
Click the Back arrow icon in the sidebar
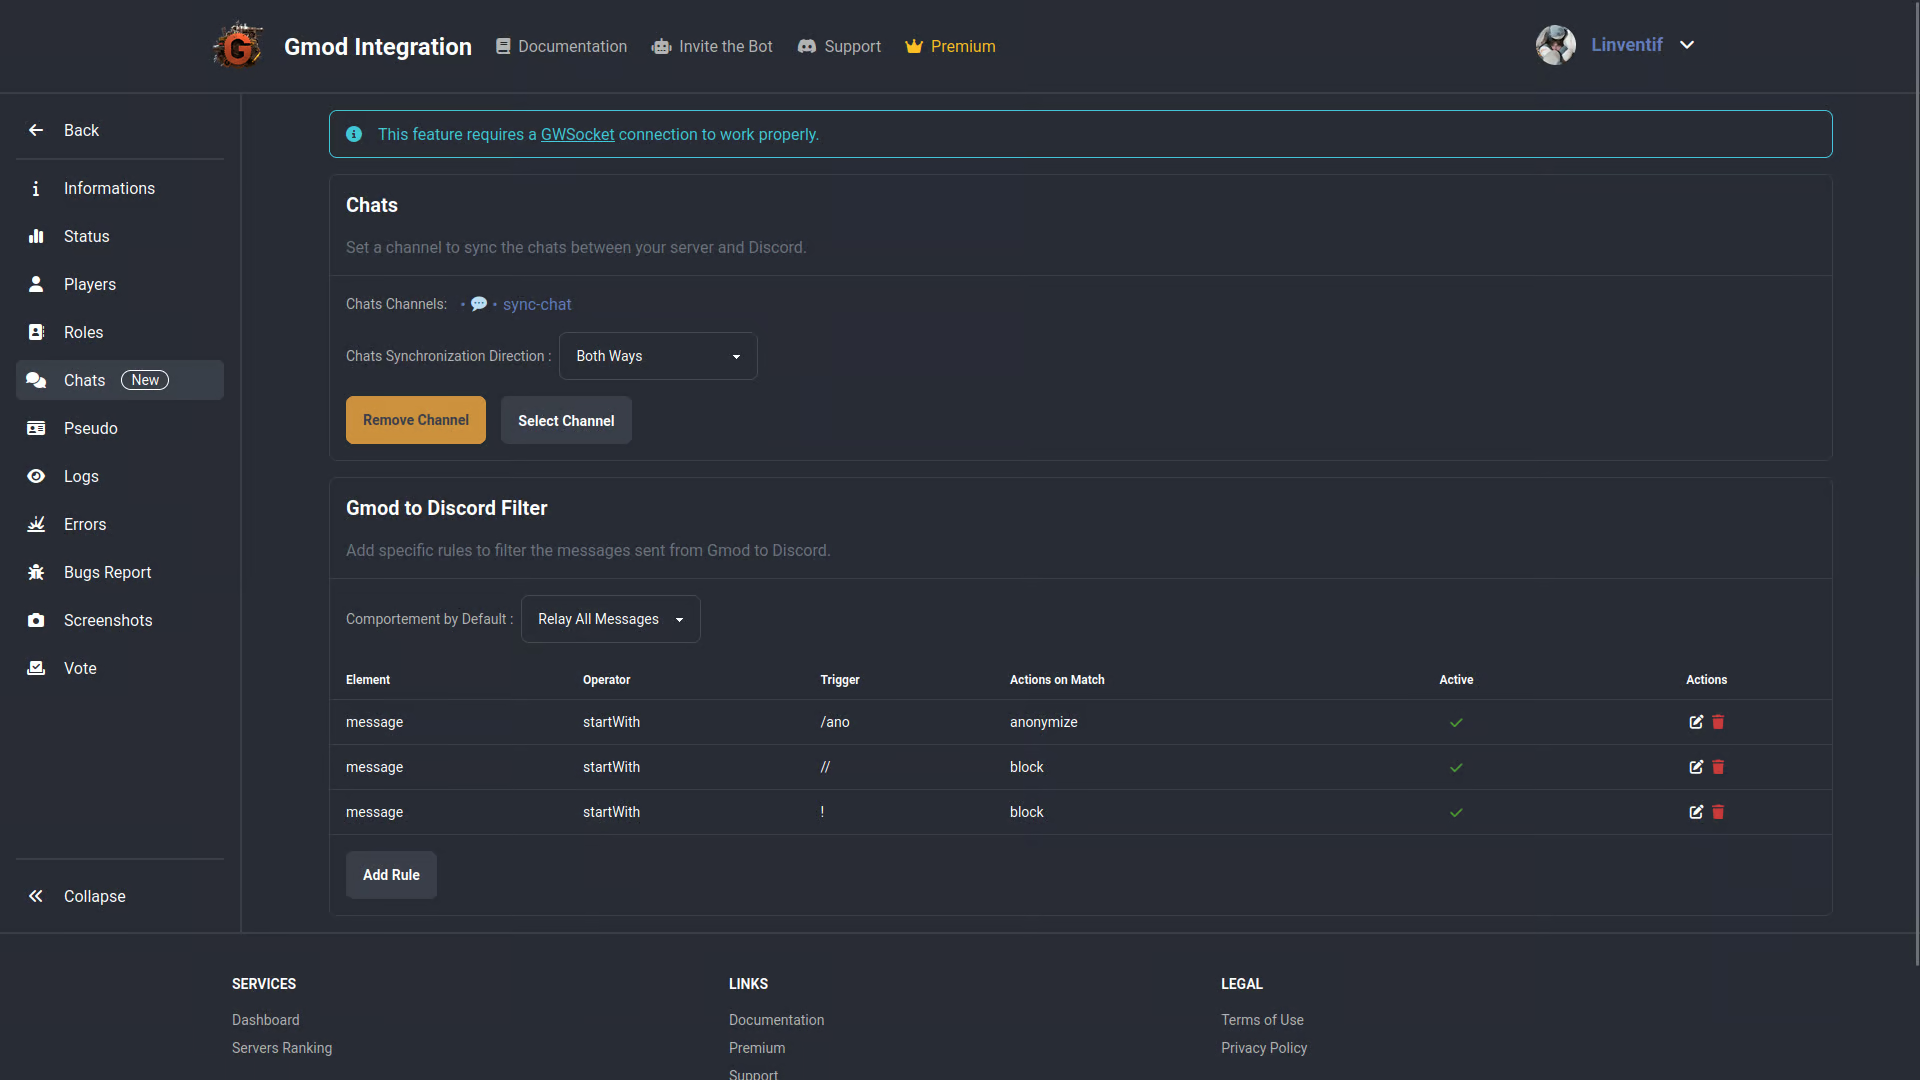pyautogui.click(x=36, y=130)
